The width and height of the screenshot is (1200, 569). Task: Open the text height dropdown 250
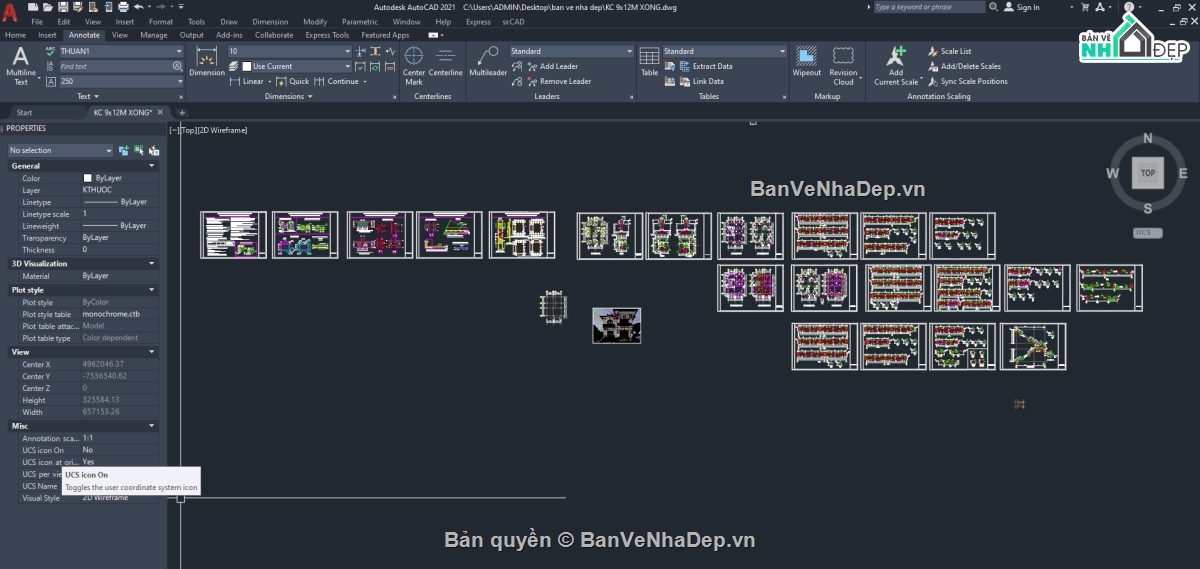pos(121,81)
